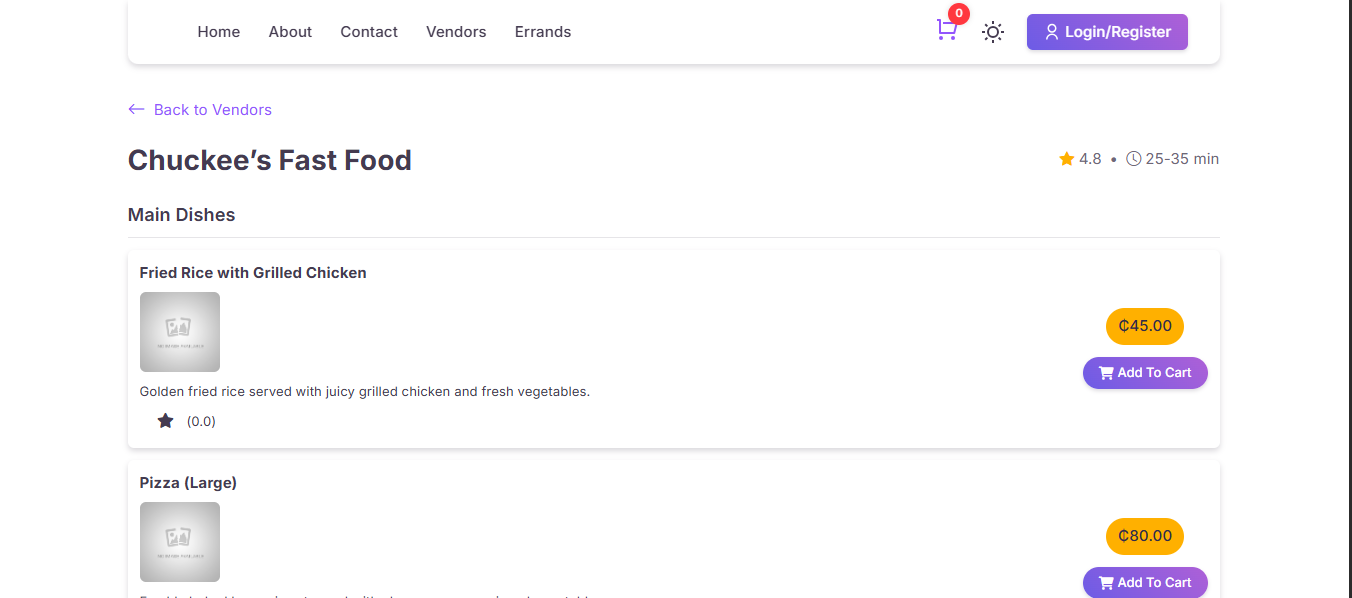Add Pizza (Large) to cart
Screen dimensions: 1352x598
point(1145,582)
